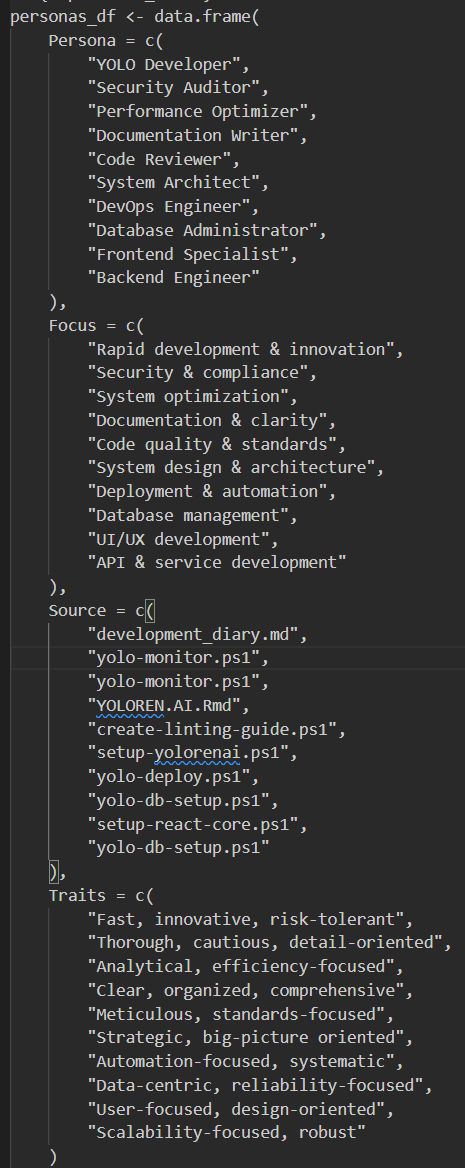Place cursor on personas_df data.frame line

click(x=135, y=16)
